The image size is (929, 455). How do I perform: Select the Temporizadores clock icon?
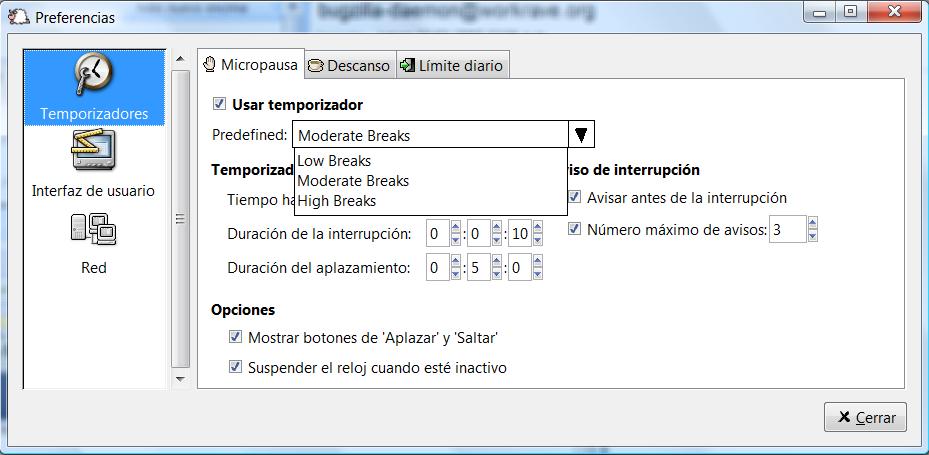pos(94,74)
